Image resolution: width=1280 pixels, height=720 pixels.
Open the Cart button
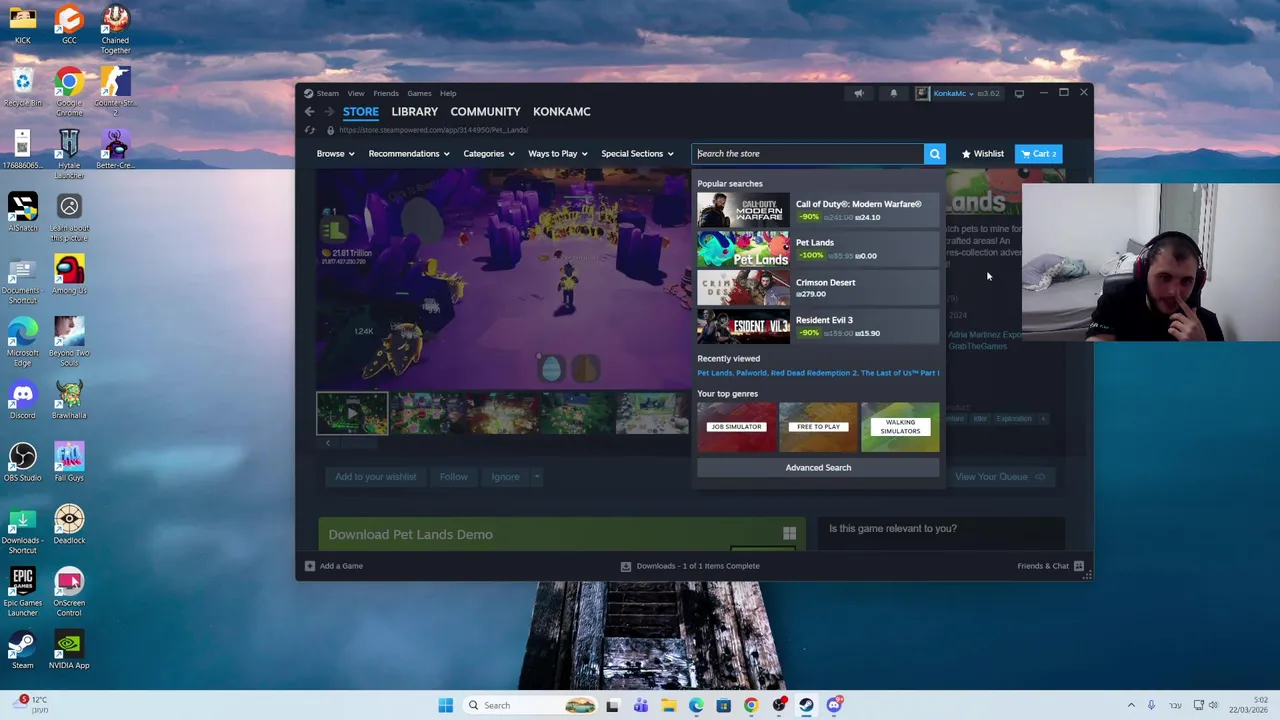point(1038,154)
